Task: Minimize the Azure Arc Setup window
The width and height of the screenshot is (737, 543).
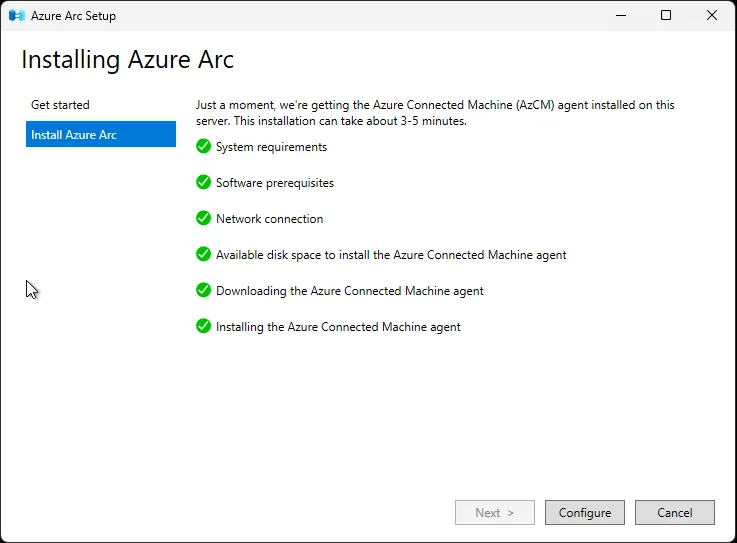Action: tap(621, 16)
